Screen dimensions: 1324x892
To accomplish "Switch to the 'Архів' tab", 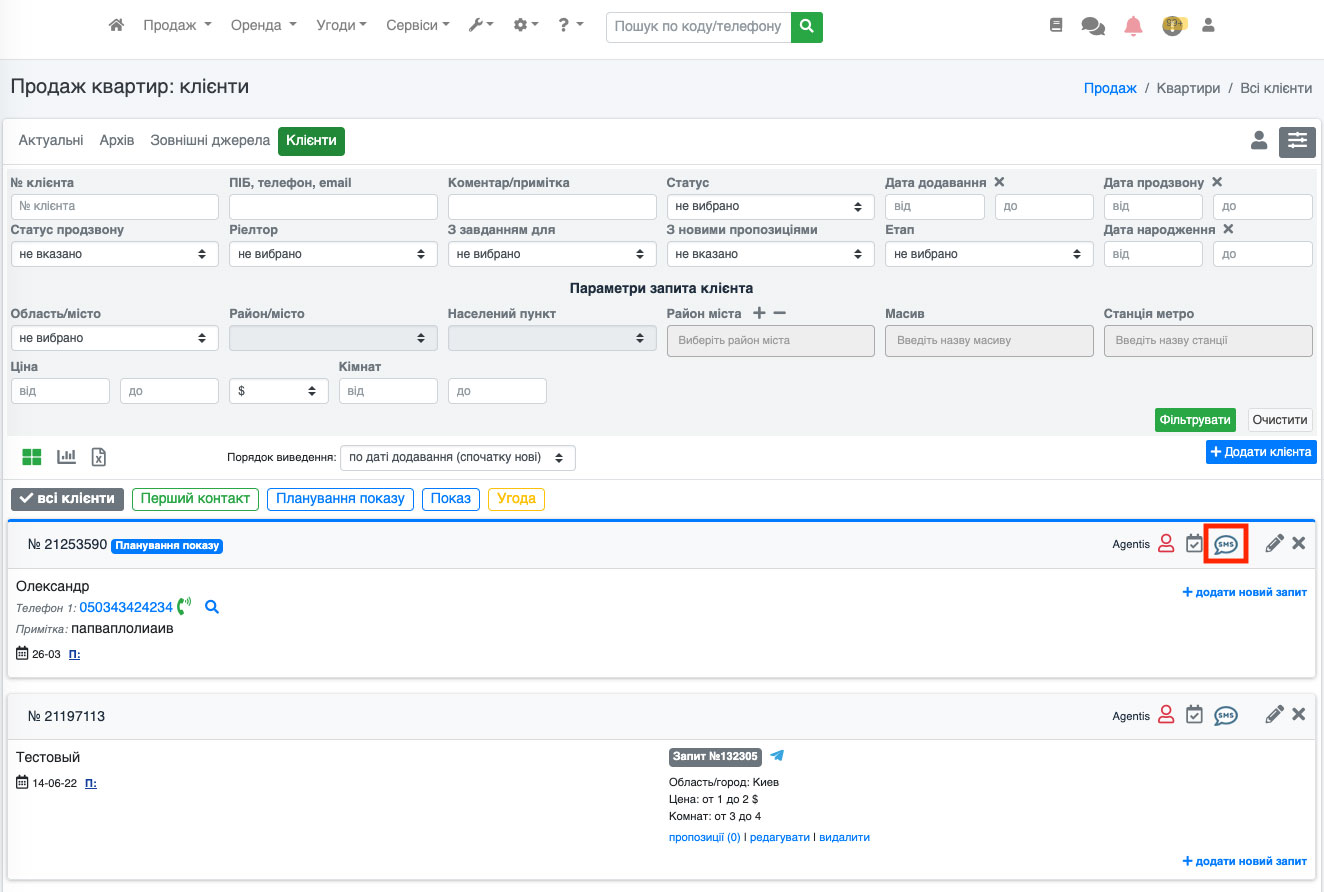I will (117, 141).
